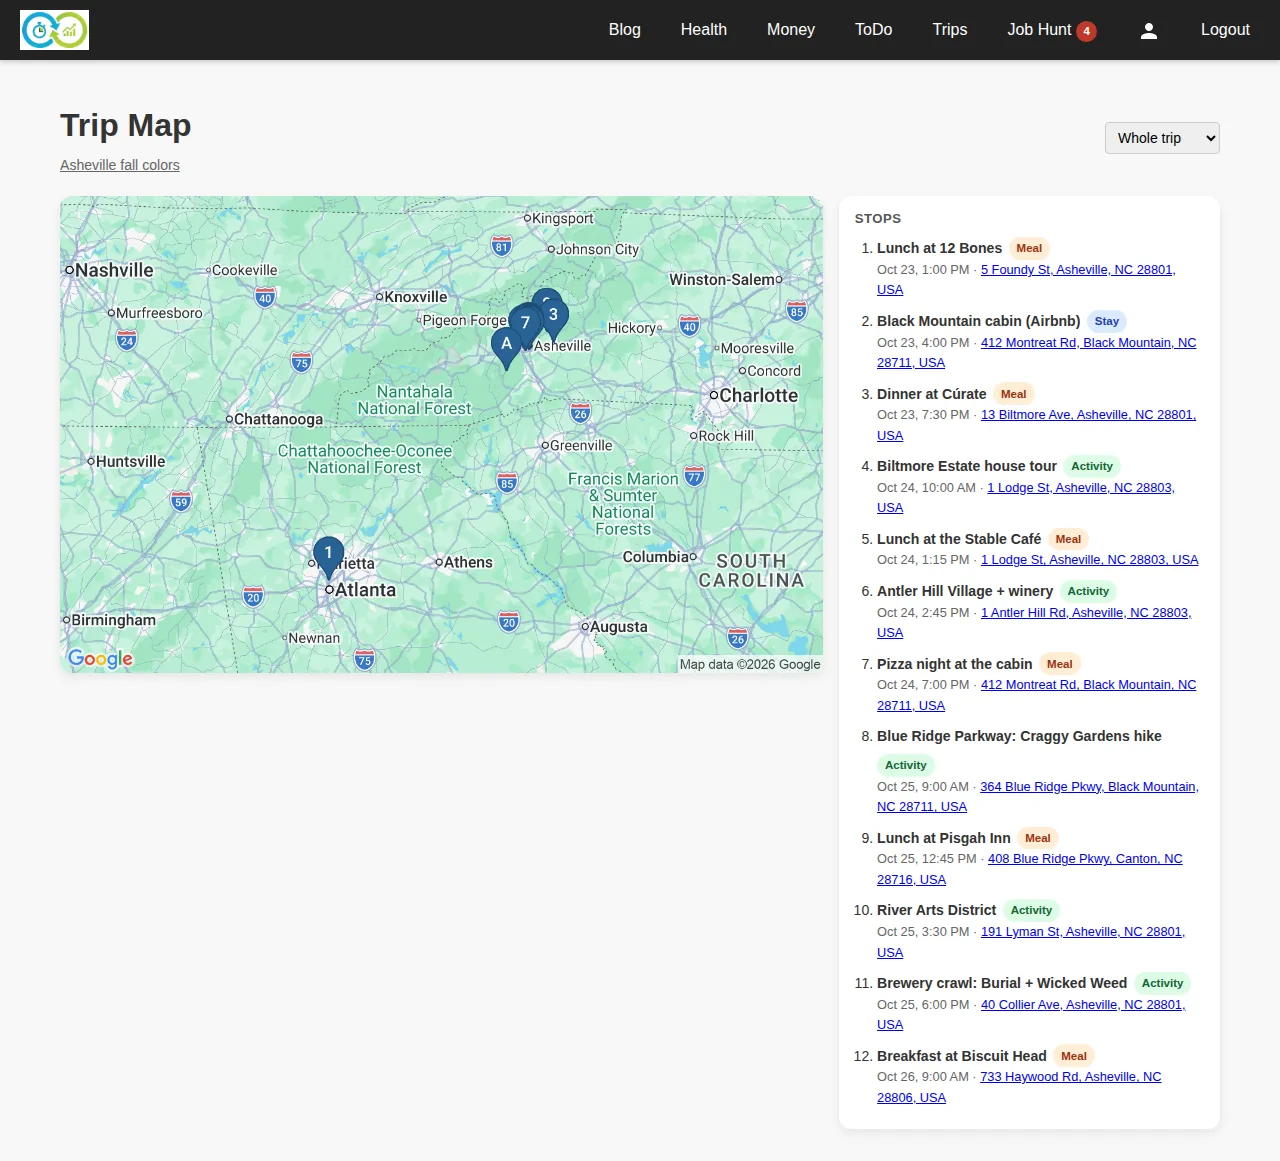Viewport: 1280px width, 1161px height.
Task: Open the Job Hunt menu item
Action: tap(1039, 30)
